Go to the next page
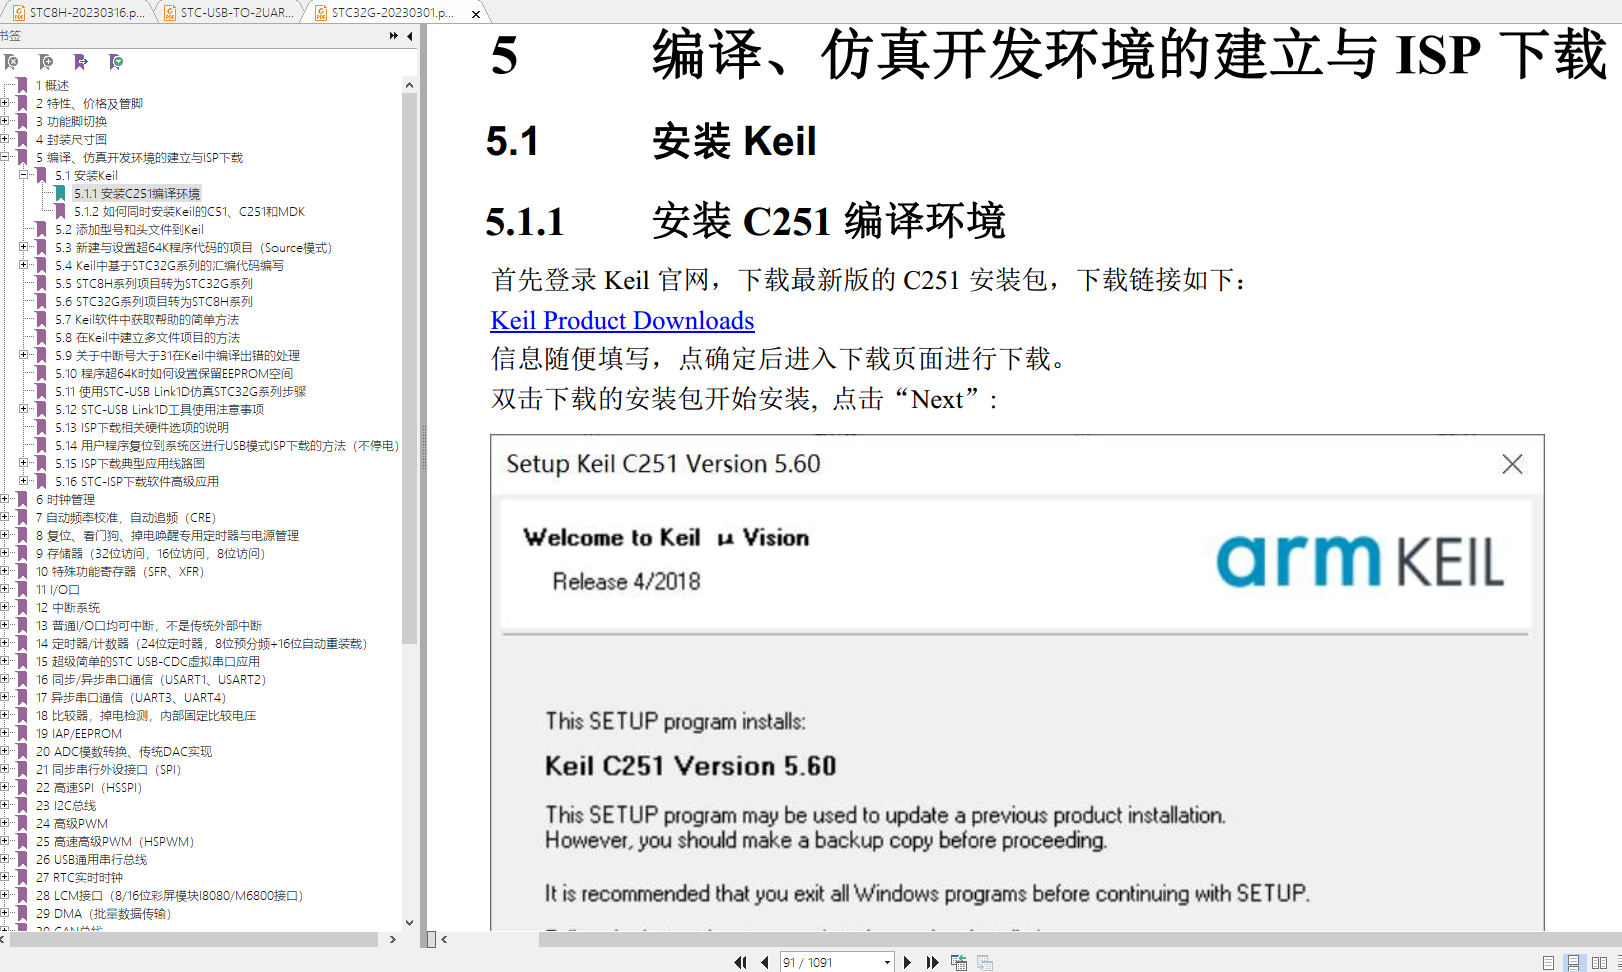Screen dimensions: 1622x972 pos(907,962)
